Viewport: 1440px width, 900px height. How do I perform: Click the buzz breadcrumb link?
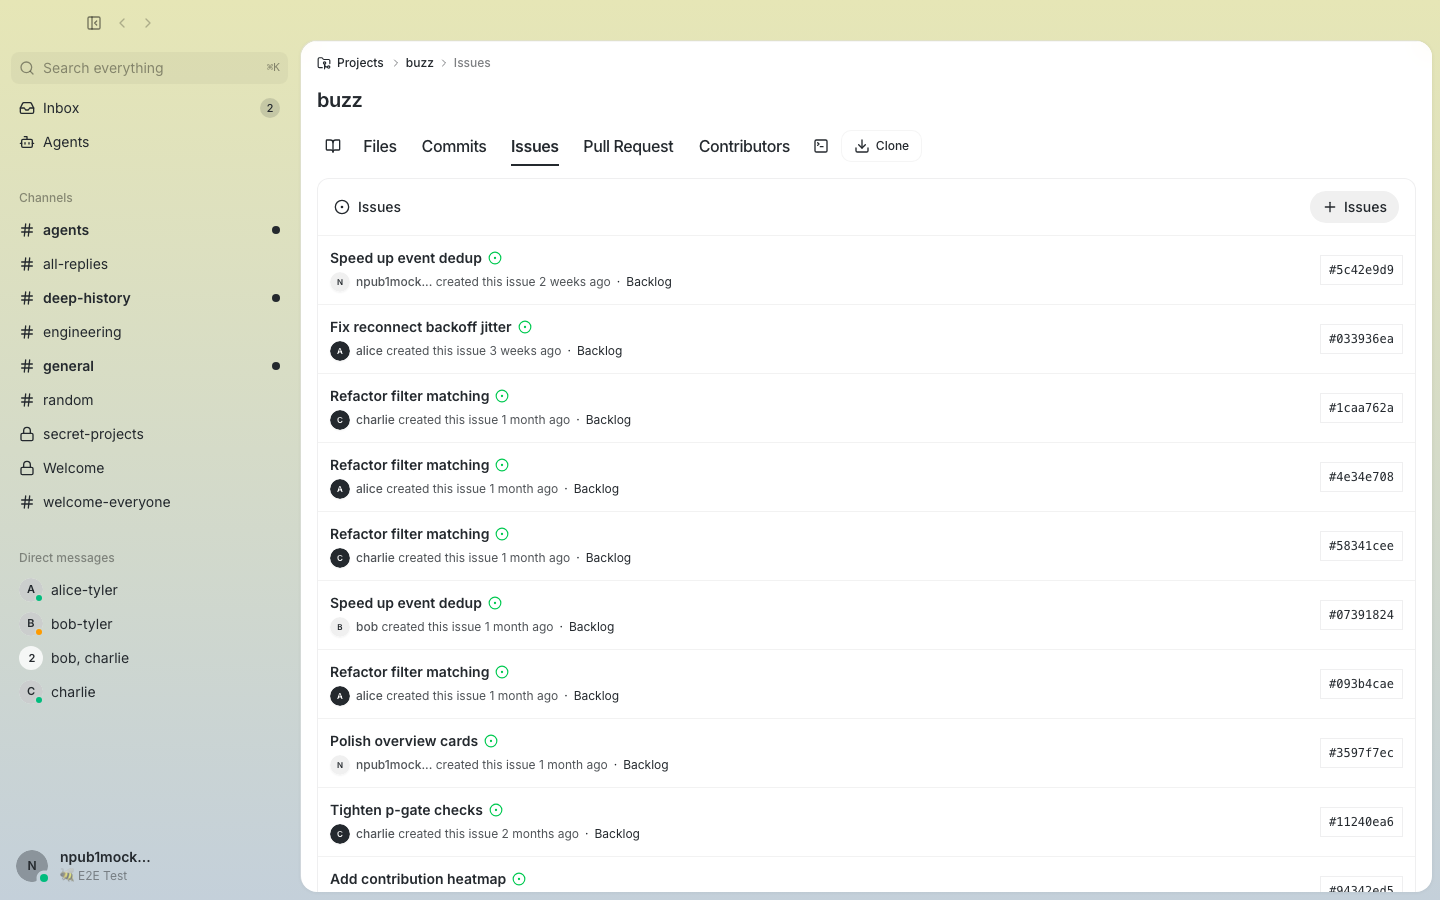[x=419, y=63]
